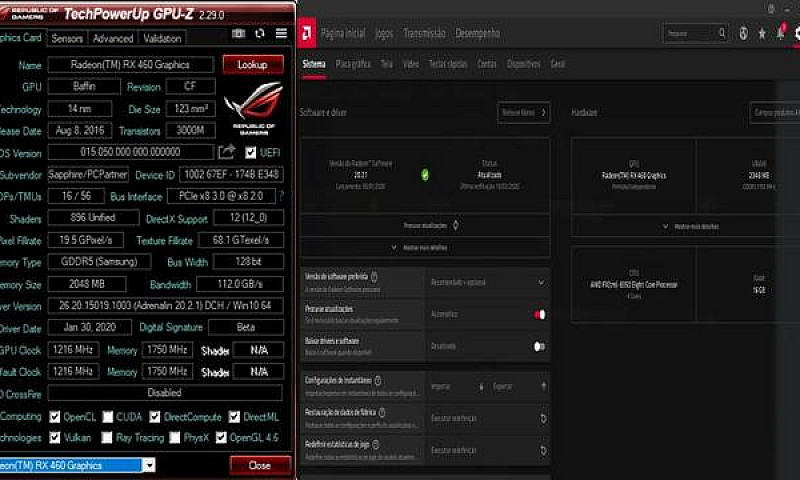Click Executar redefinição for Restauração de fábrica

(454, 418)
